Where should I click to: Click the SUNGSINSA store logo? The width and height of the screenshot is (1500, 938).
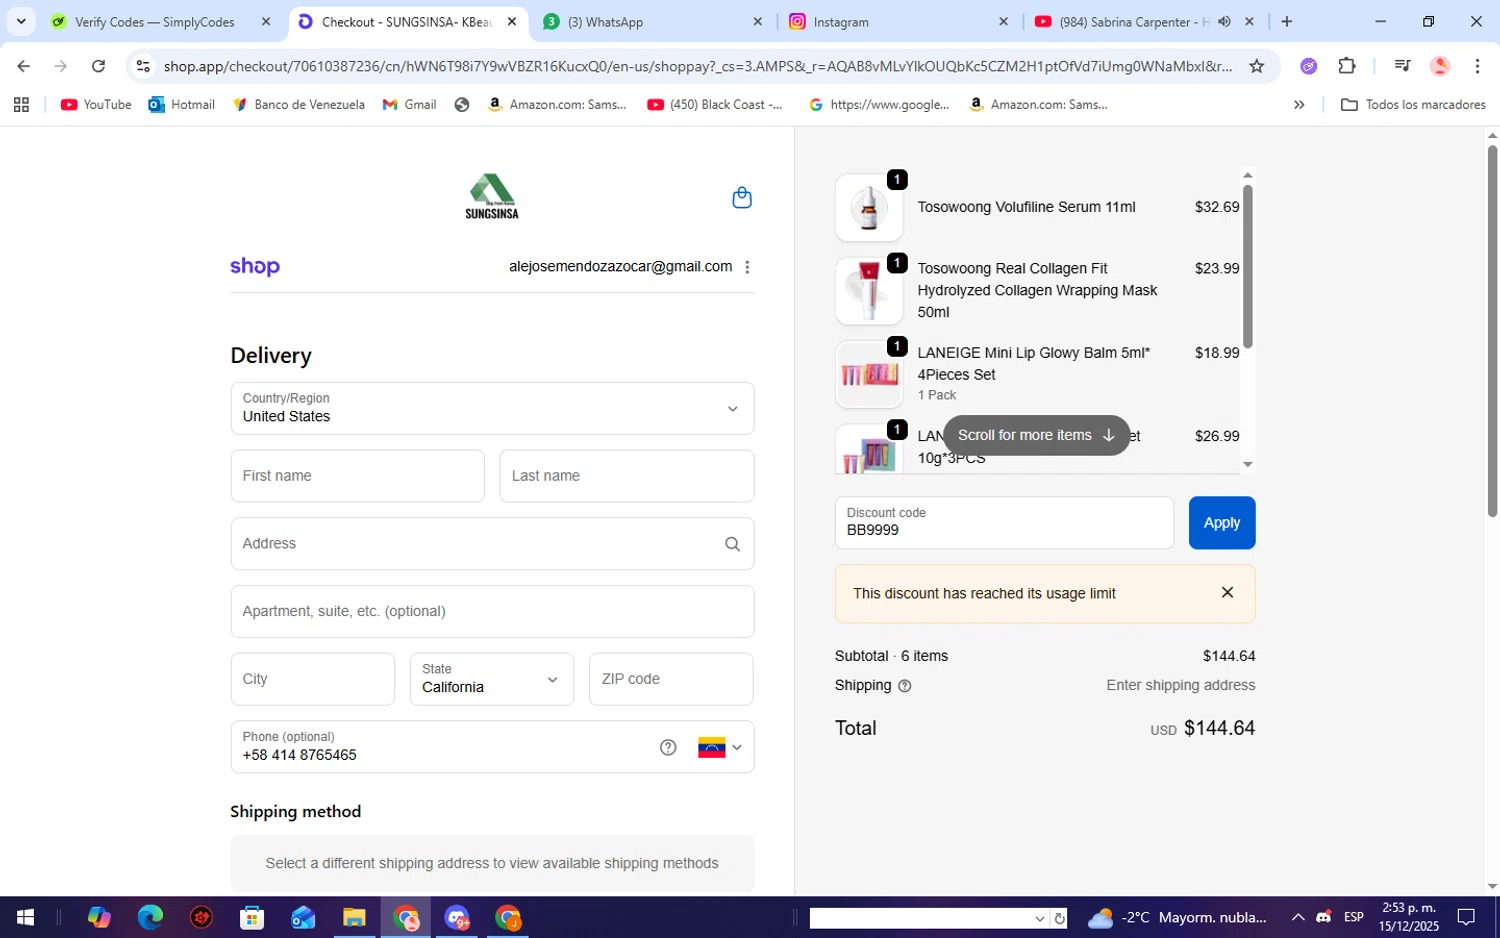coord(492,196)
